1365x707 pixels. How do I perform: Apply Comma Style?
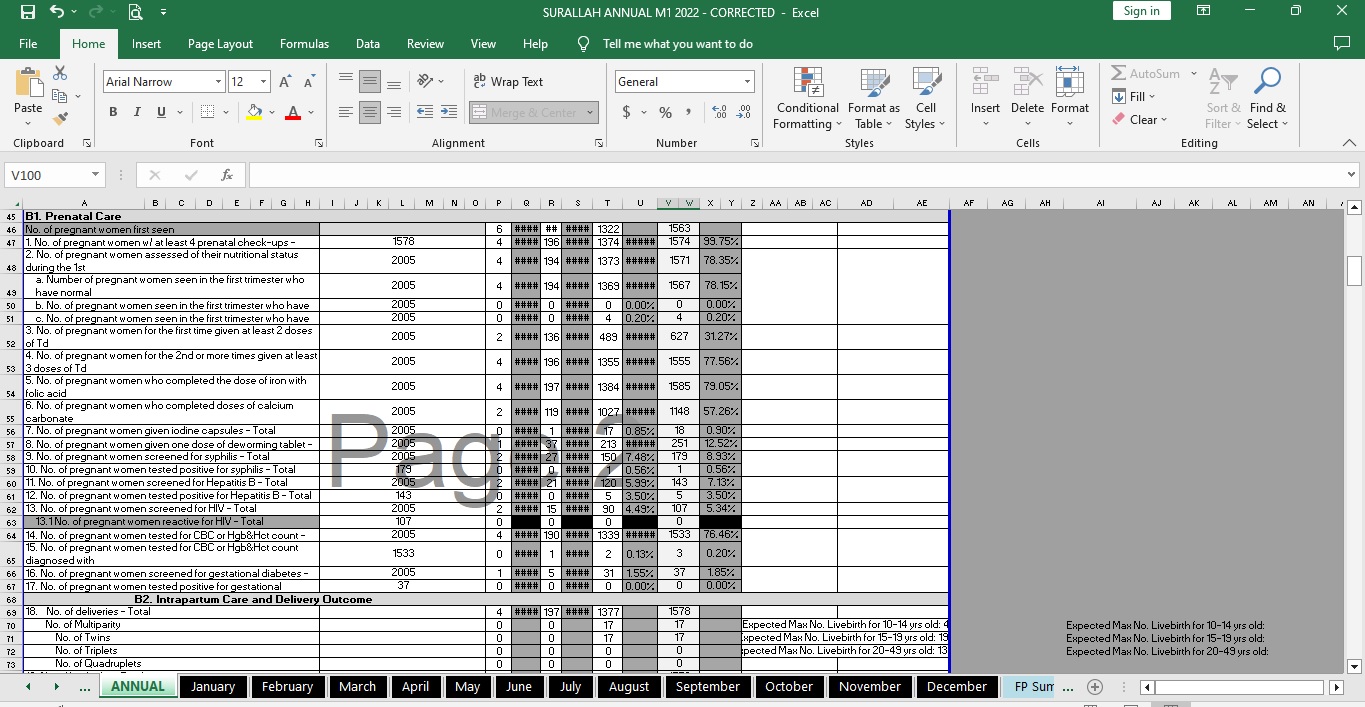click(688, 112)
